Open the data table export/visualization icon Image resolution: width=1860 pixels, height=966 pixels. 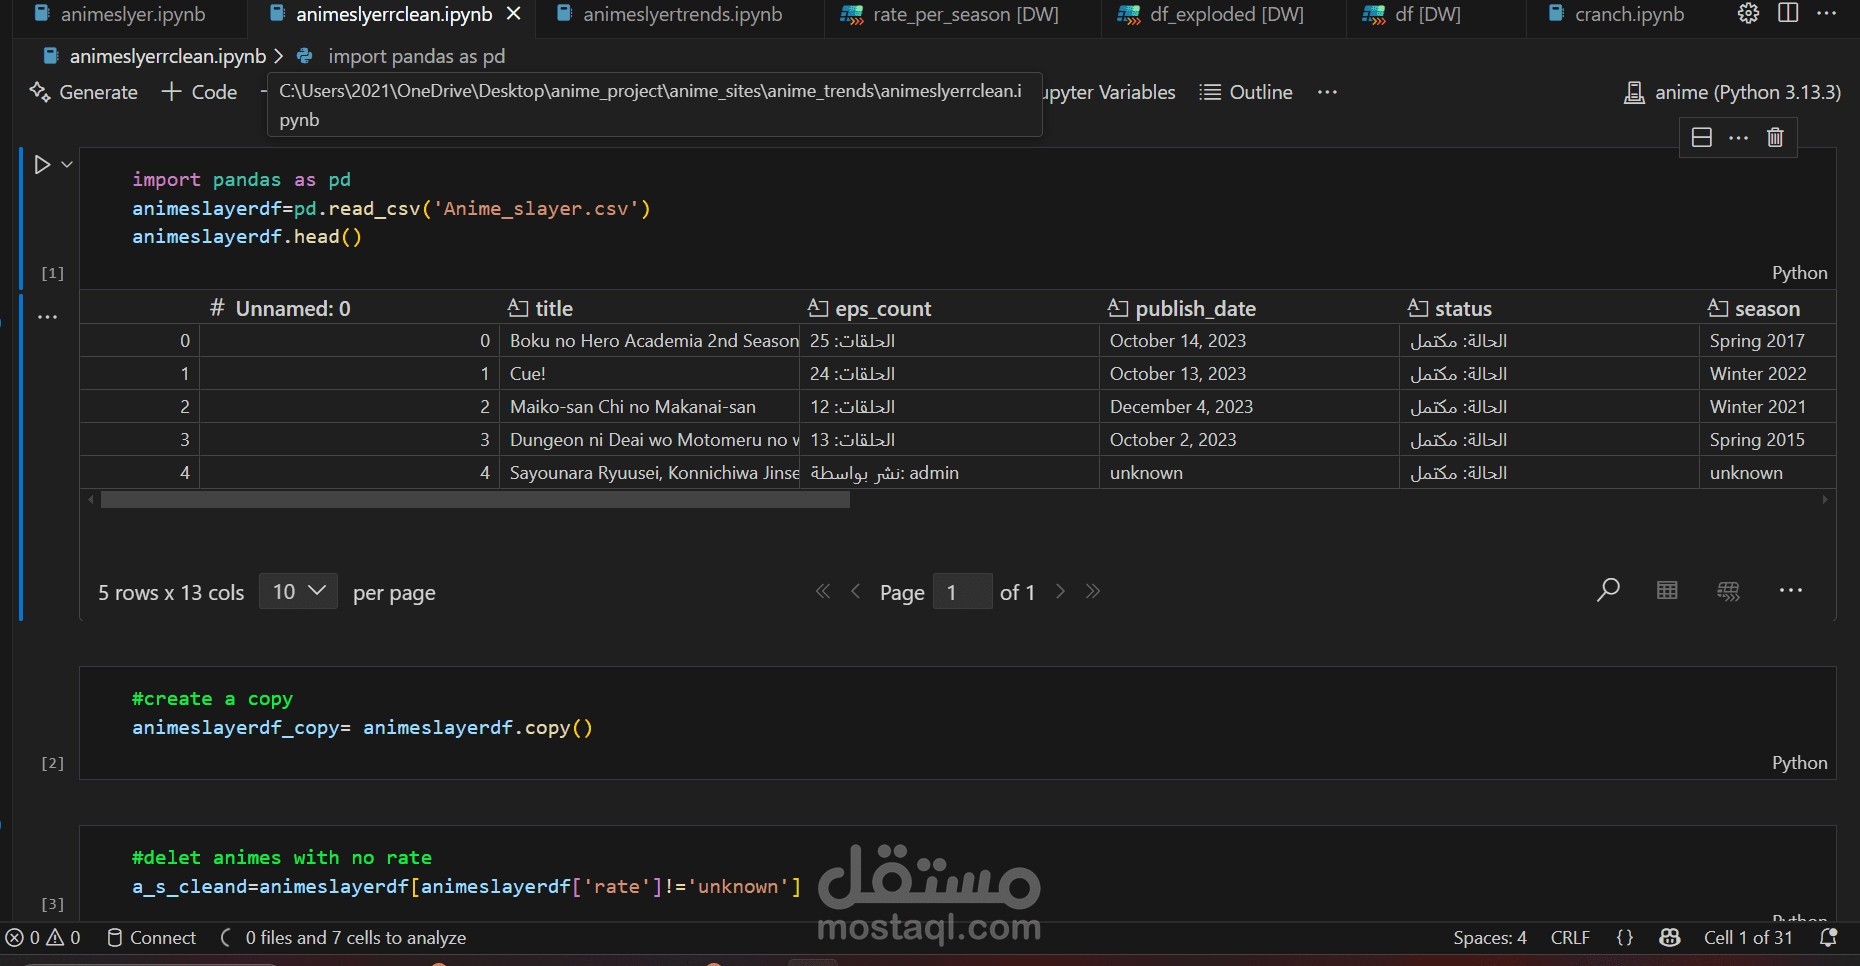1728,590
